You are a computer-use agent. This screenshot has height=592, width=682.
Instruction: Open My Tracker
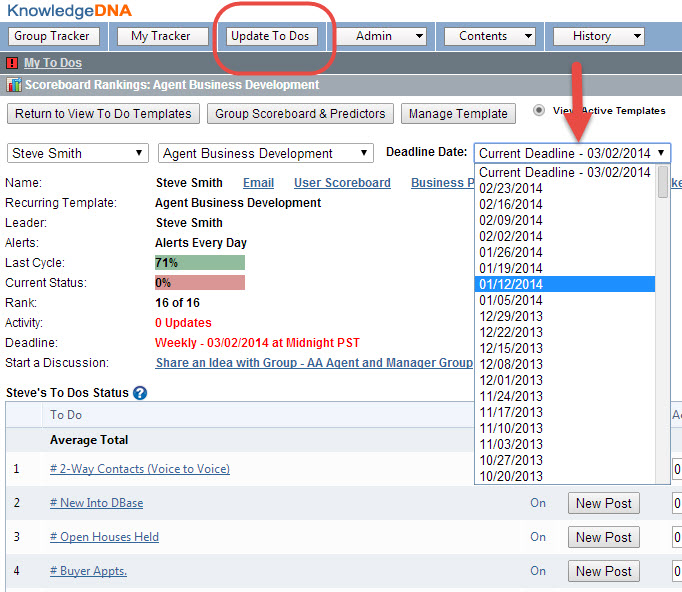tap(162, 36)
